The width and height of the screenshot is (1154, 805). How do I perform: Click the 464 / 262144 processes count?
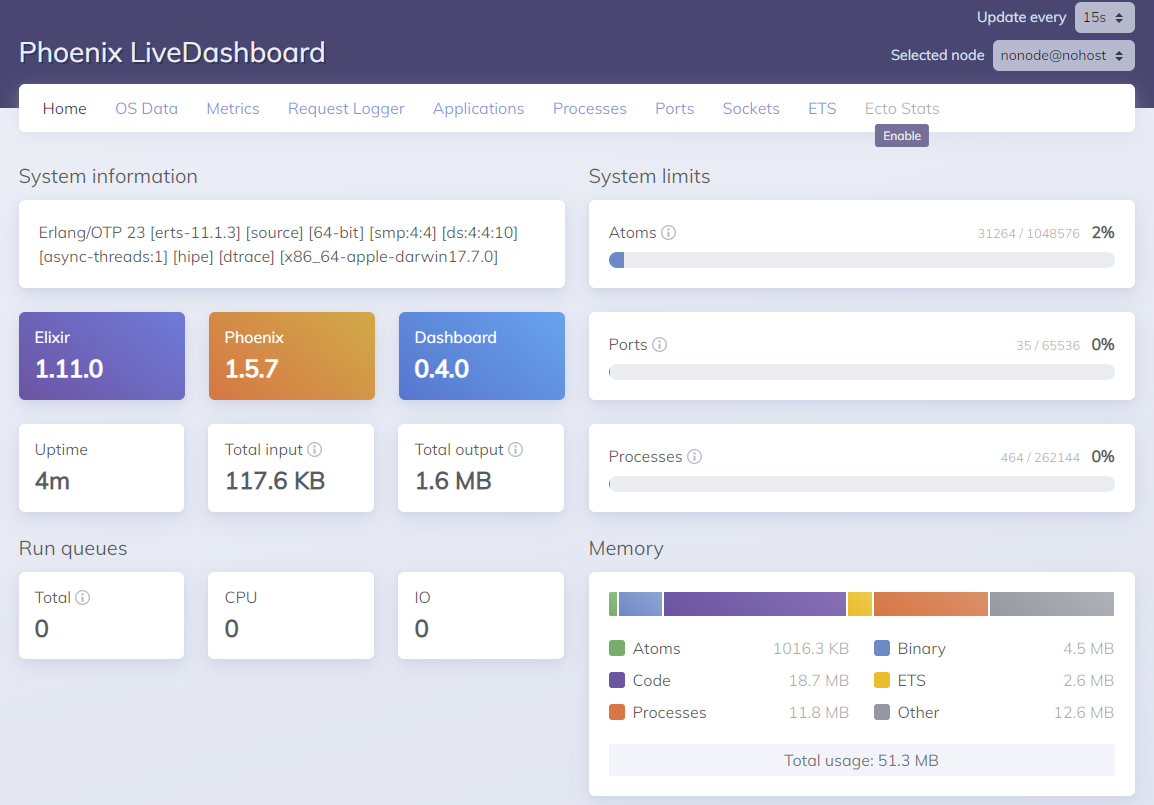click(1040, 457)
